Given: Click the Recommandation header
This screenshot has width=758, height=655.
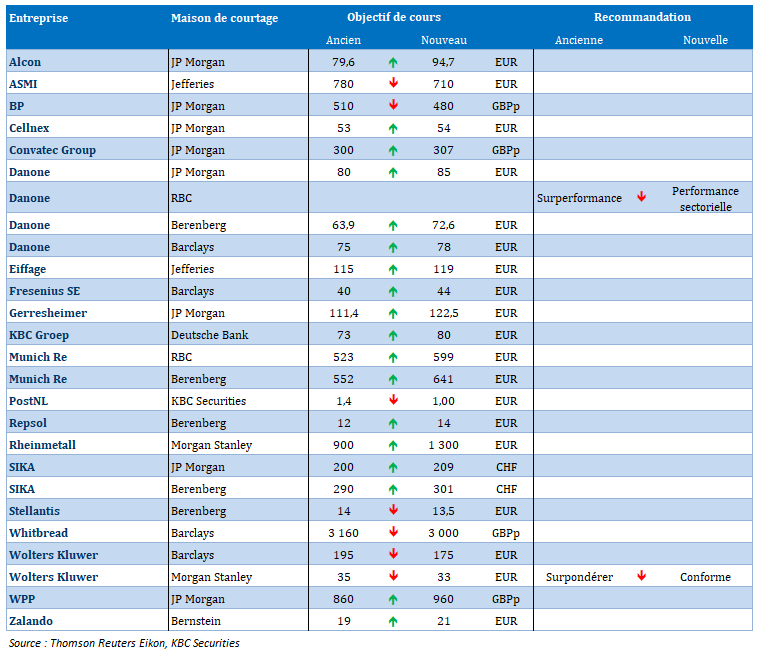Looking at the screenshot, I should click(x=642, y=18).
